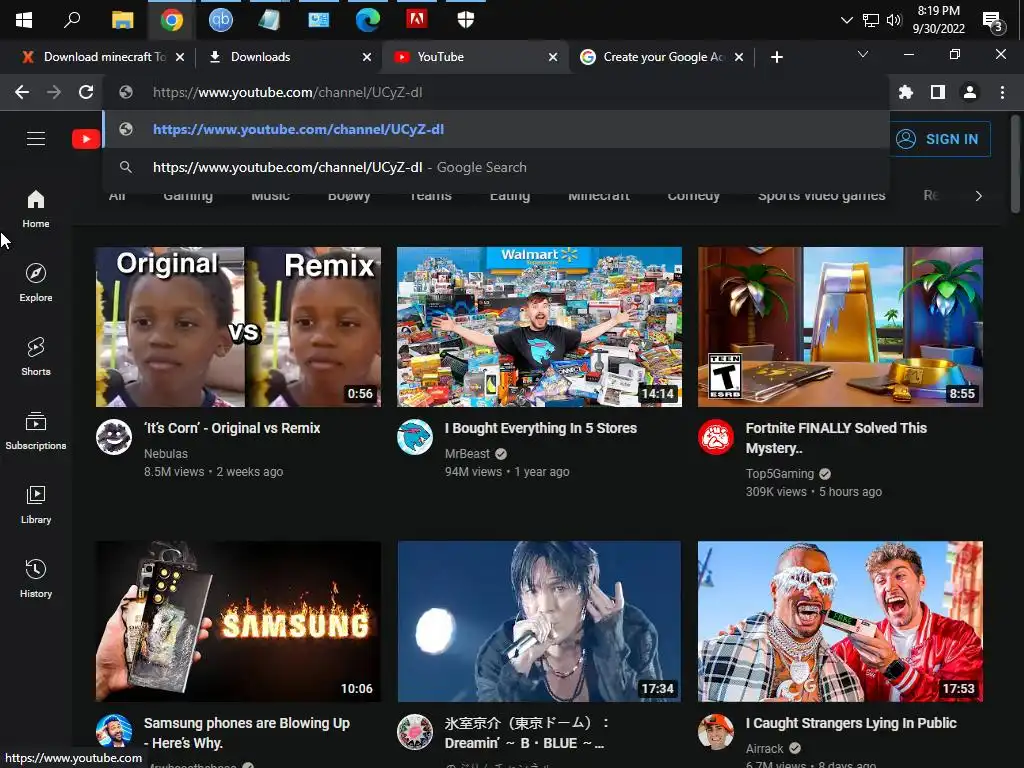Open Shorts in the sidebar

click(x=36, y=357)
